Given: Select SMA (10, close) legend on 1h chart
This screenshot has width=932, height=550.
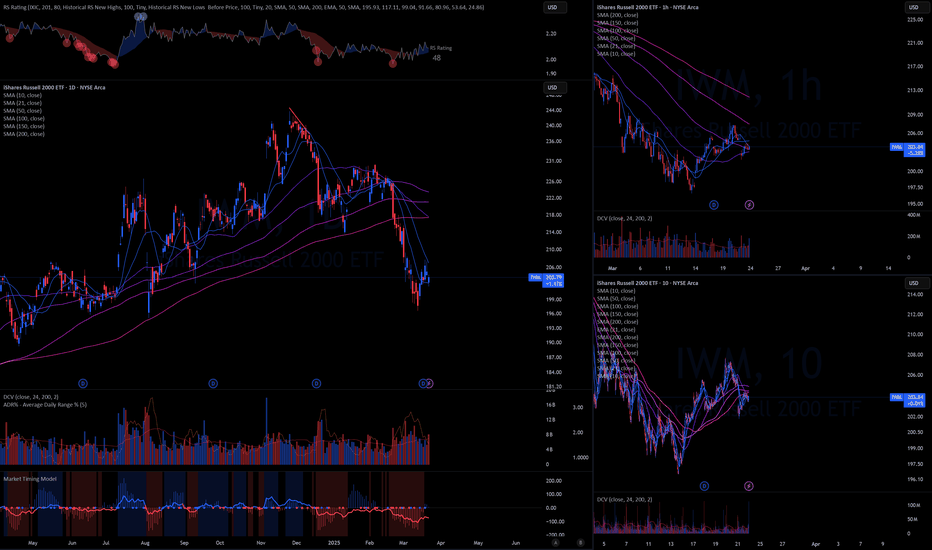Looking at the screenshot, I should coord(616,54).
